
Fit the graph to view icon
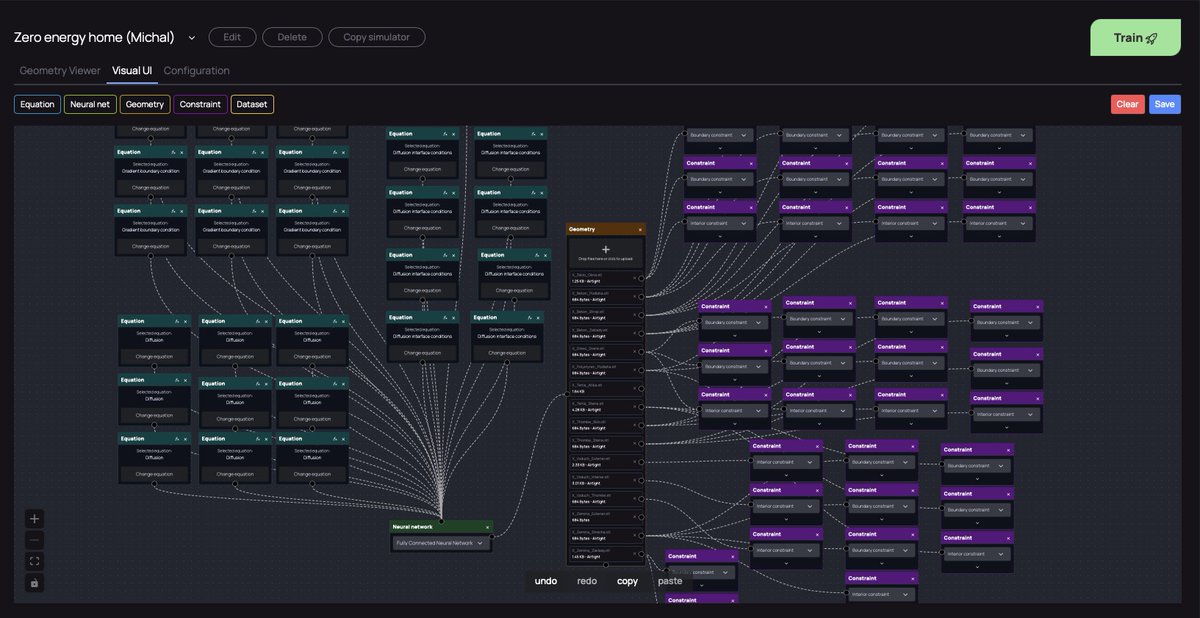[x=35, y=561]
